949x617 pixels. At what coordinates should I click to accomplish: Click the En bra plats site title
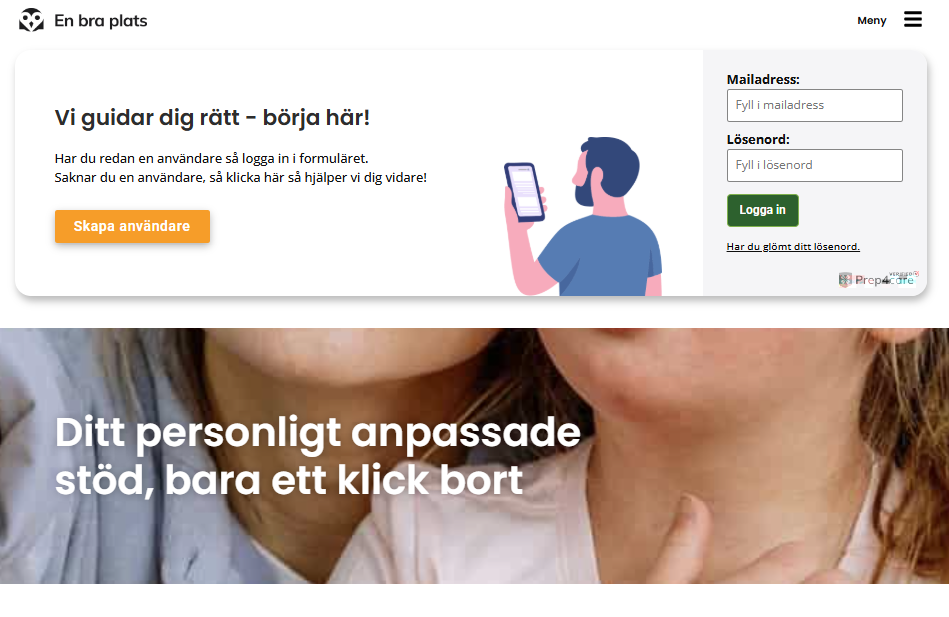pyautogui.click(x=101, y=21)
